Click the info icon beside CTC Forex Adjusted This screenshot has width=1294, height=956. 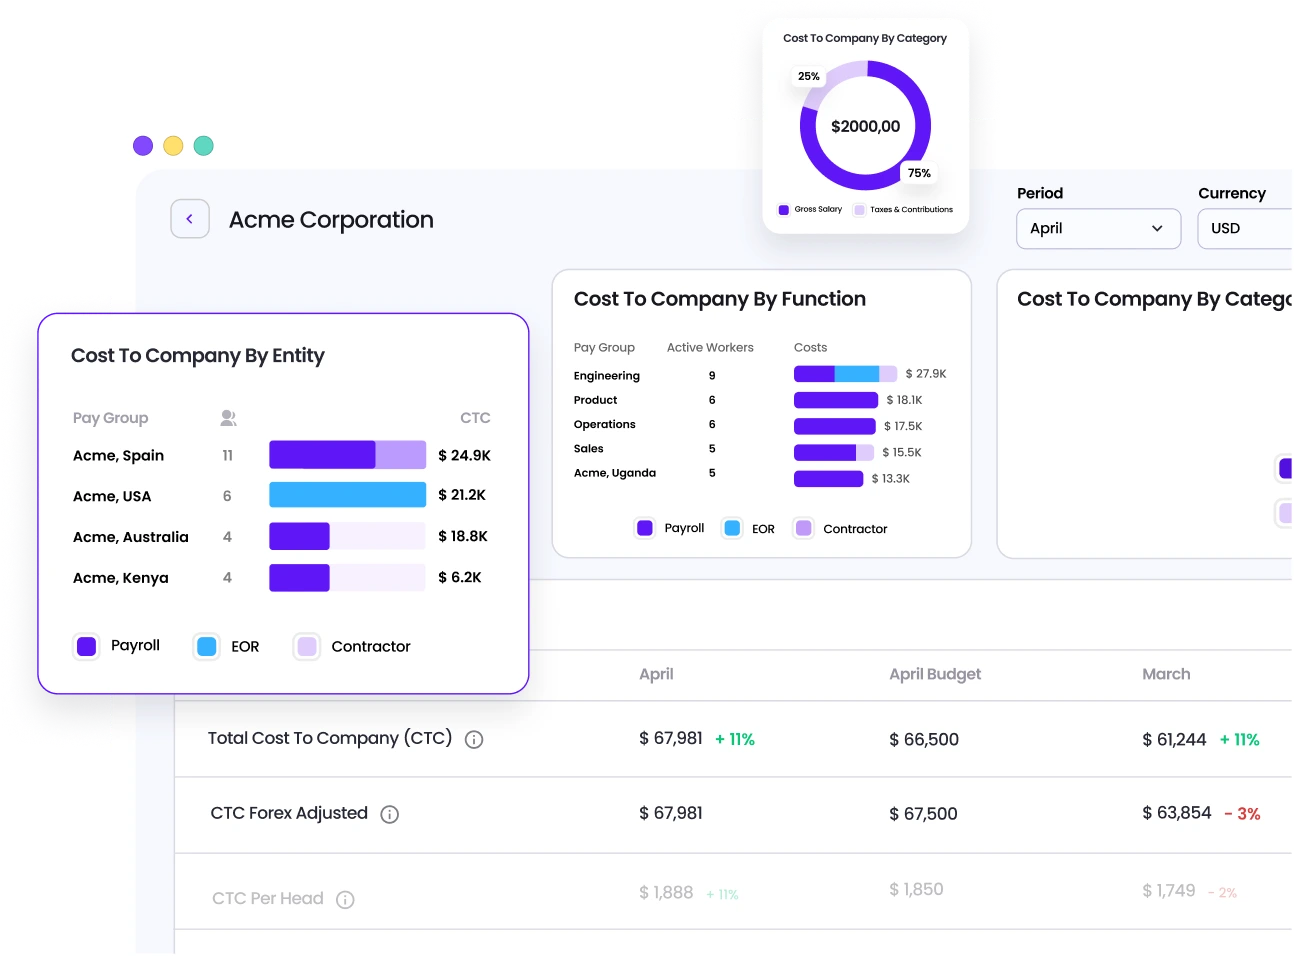point(389,814)
